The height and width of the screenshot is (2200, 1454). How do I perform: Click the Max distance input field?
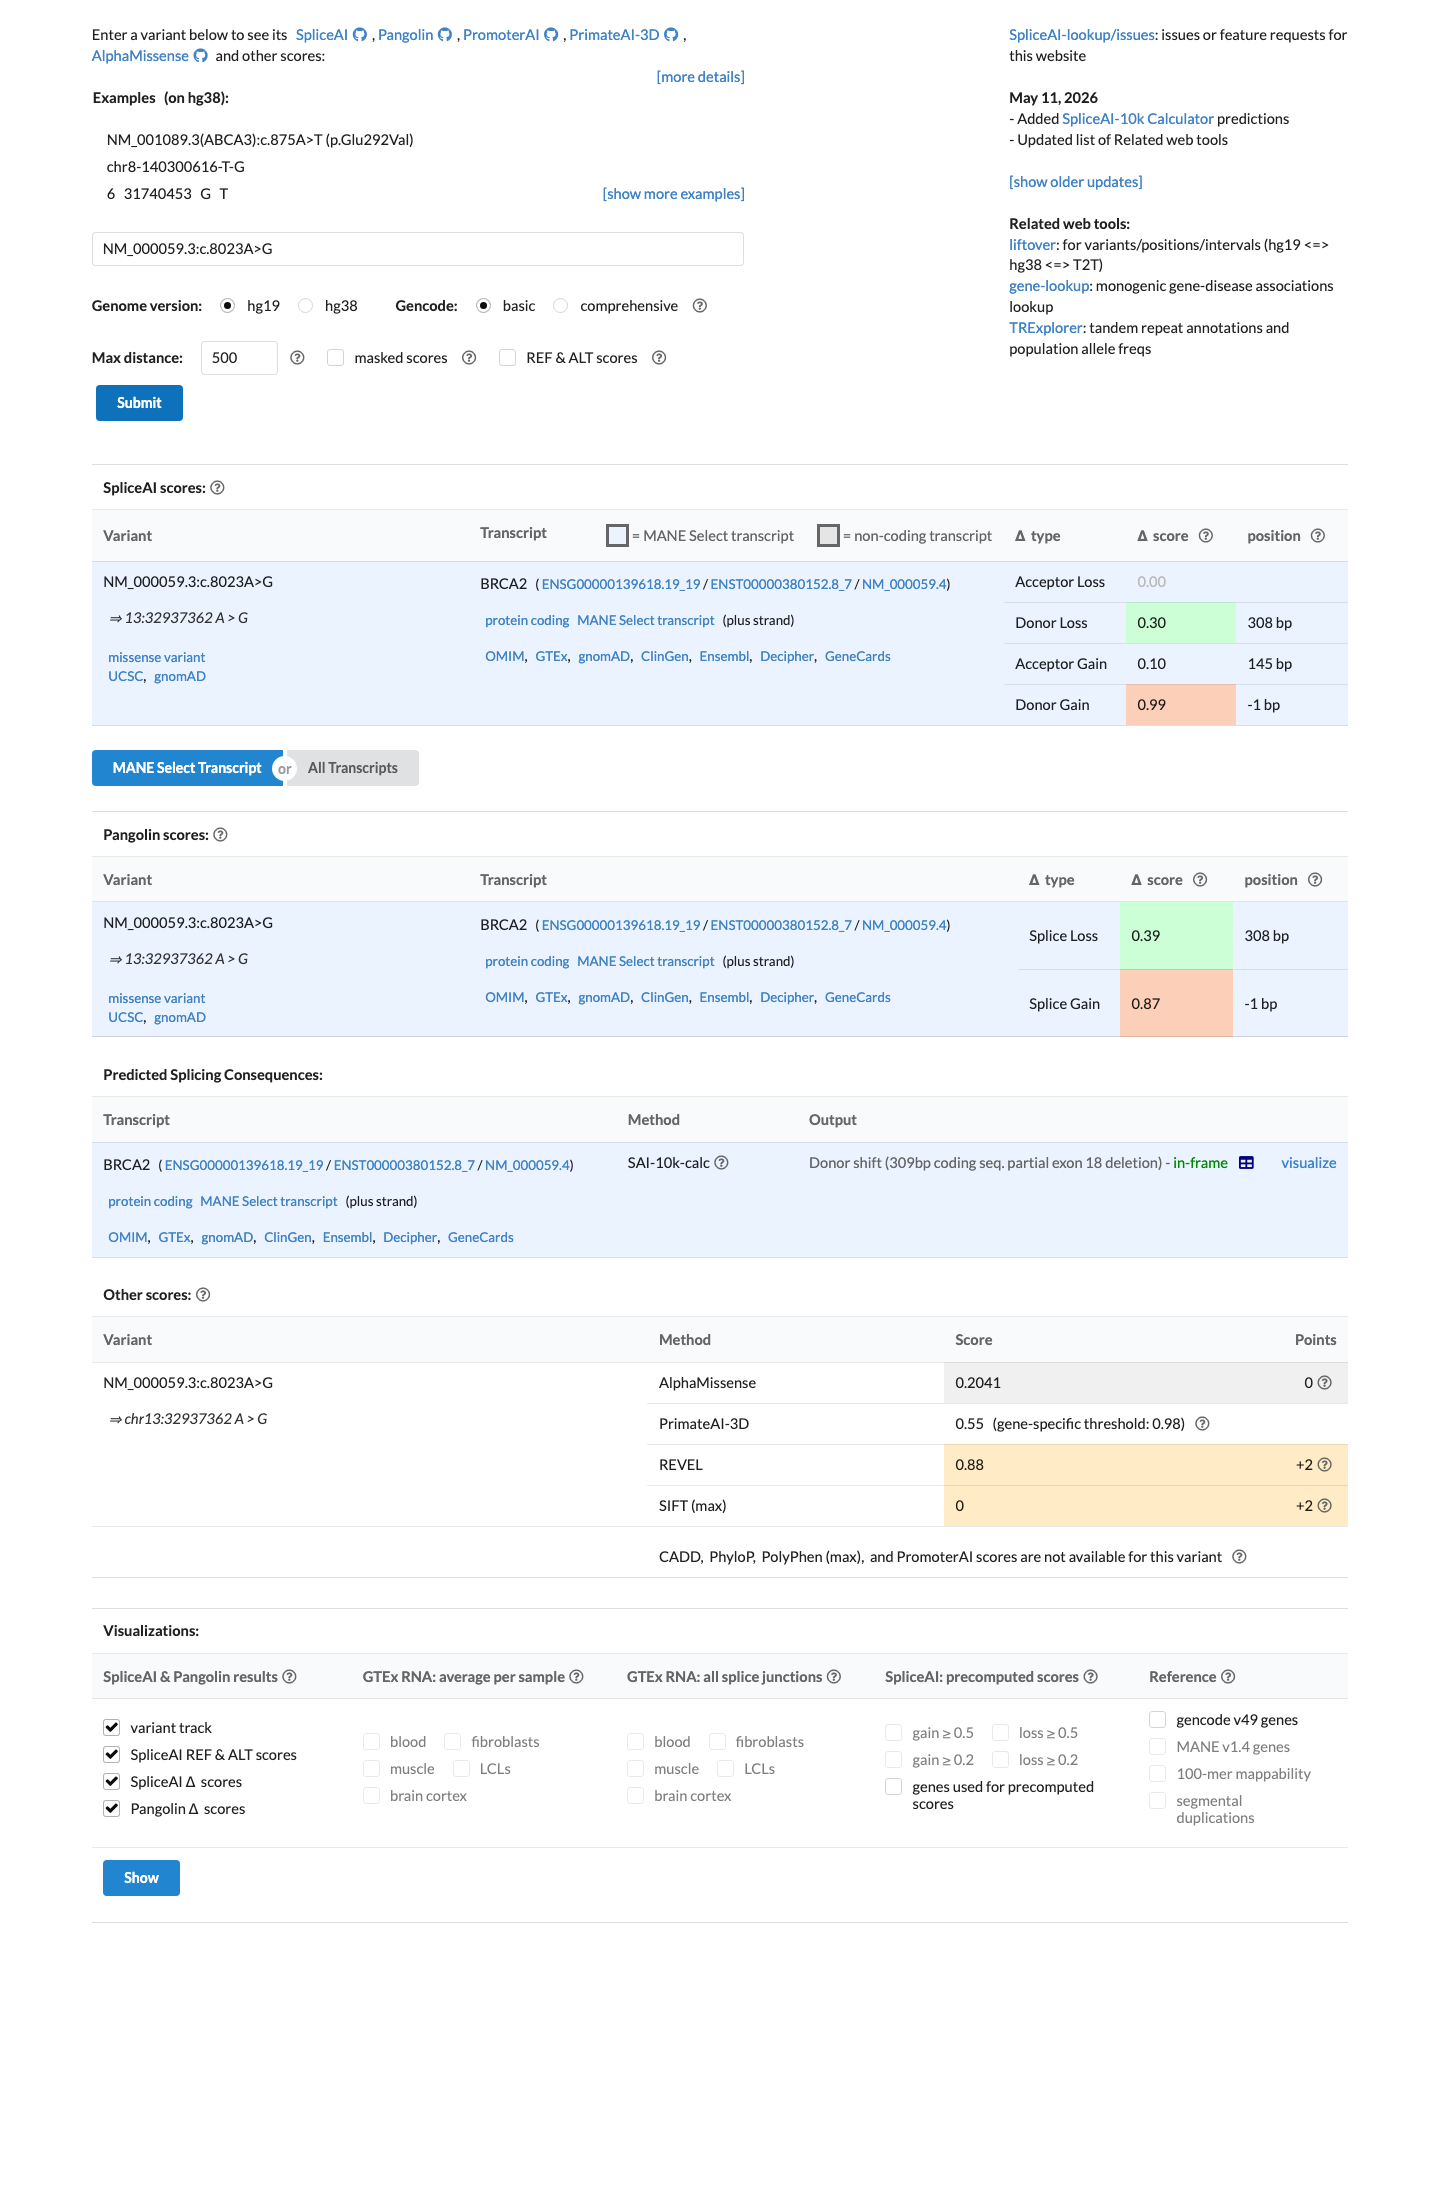click(239, 358)
